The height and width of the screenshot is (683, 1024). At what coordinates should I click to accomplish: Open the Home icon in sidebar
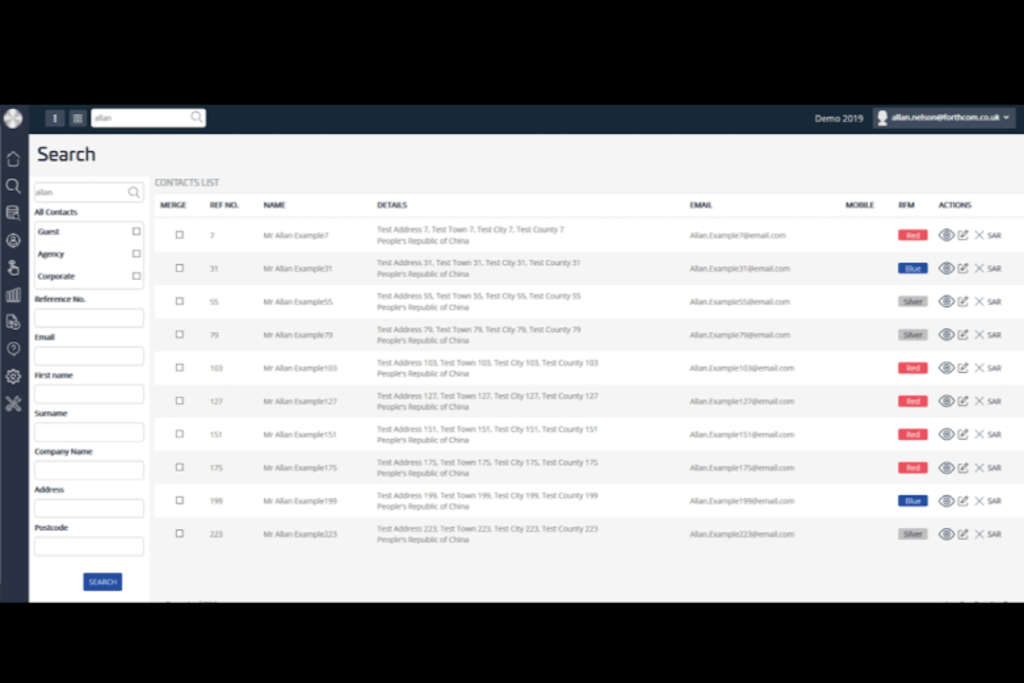(x=13, y=159)
